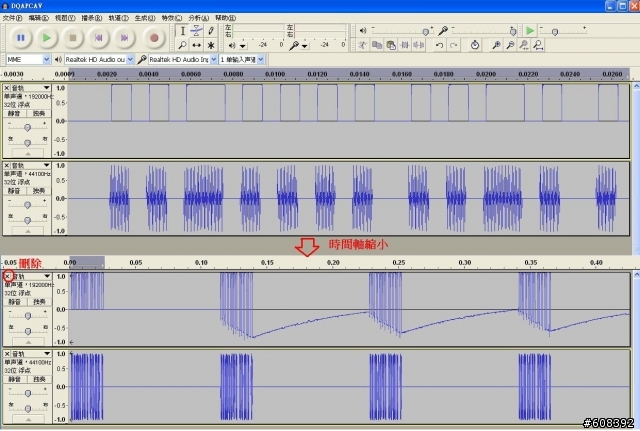Screen dimensions: 640x431
Task: Solo the decaying-waveform 192000Hz track
Action: pyautogui.click(x=39, y=302)
